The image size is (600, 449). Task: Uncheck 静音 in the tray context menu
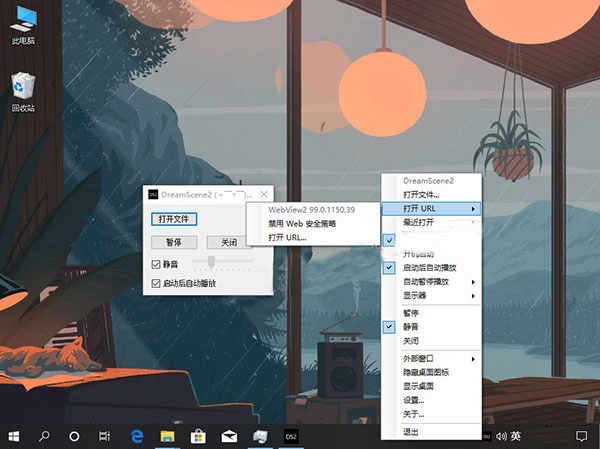431,327
